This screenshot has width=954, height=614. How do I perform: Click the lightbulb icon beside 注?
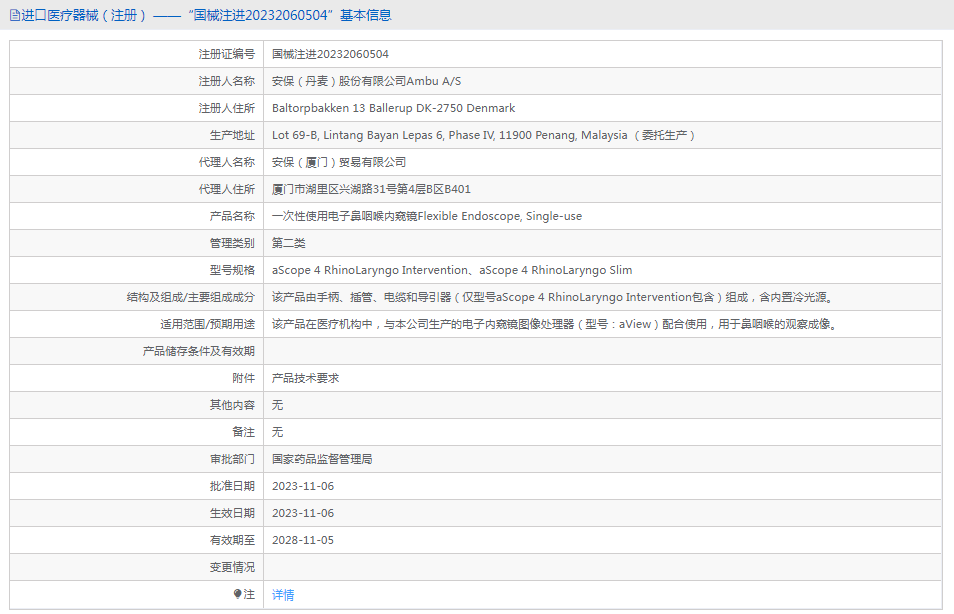click(x=237, y=594)
